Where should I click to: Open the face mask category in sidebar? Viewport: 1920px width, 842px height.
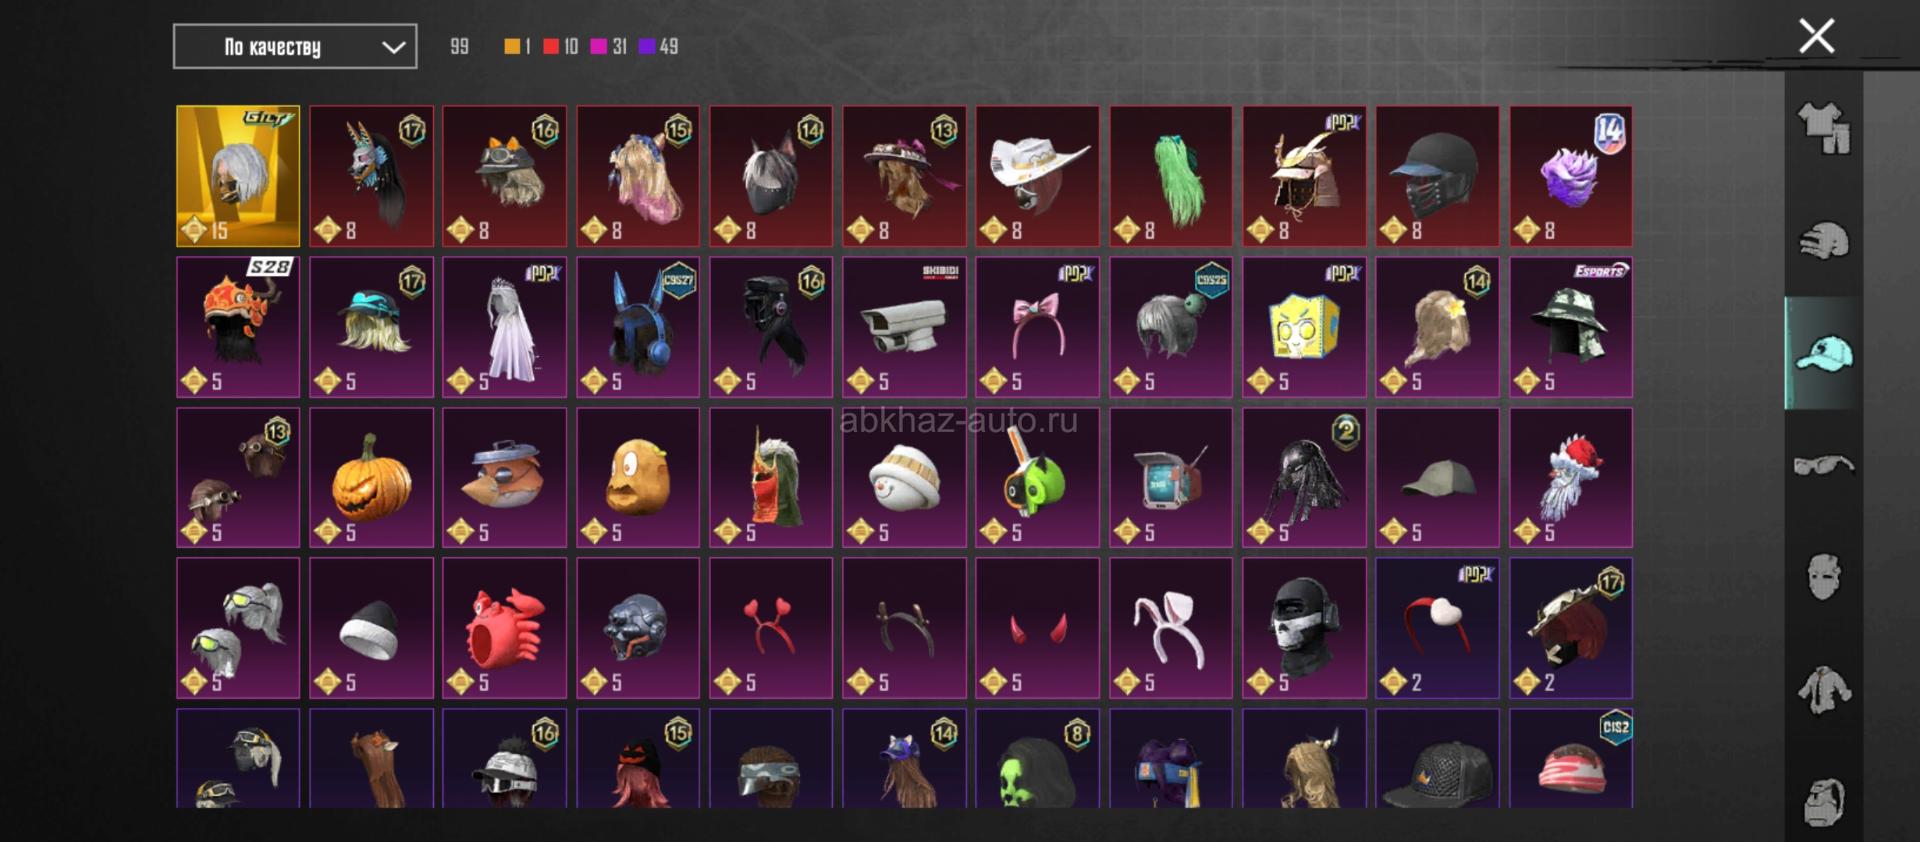1824,577
